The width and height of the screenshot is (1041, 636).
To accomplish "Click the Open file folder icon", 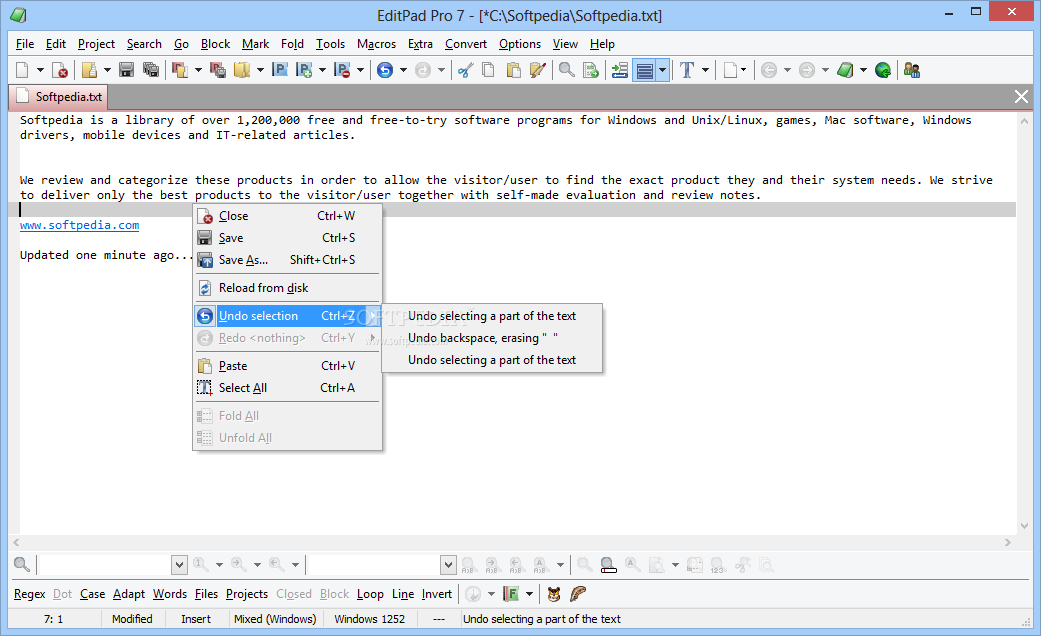I will [x=89, y=70].
